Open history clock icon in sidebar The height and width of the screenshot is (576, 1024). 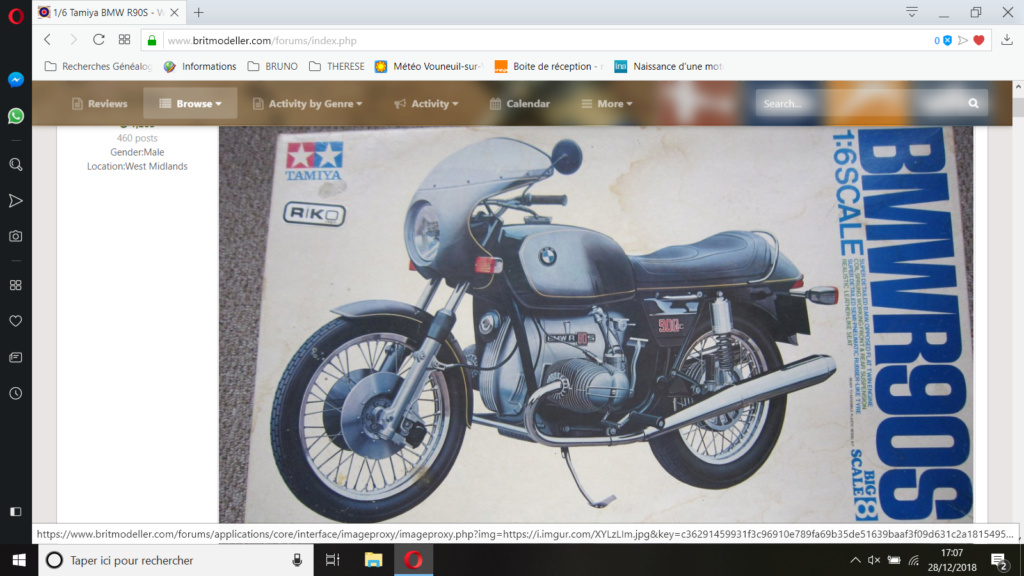pos(16,393)
